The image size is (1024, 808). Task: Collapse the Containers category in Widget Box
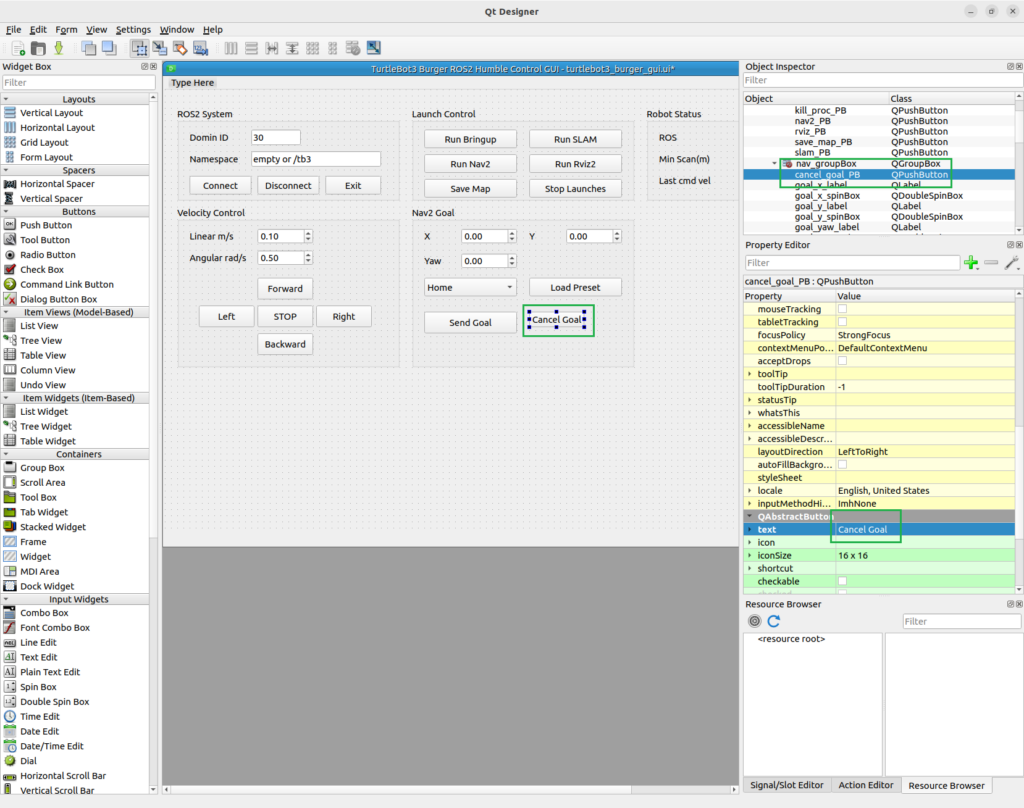[6, 454]
